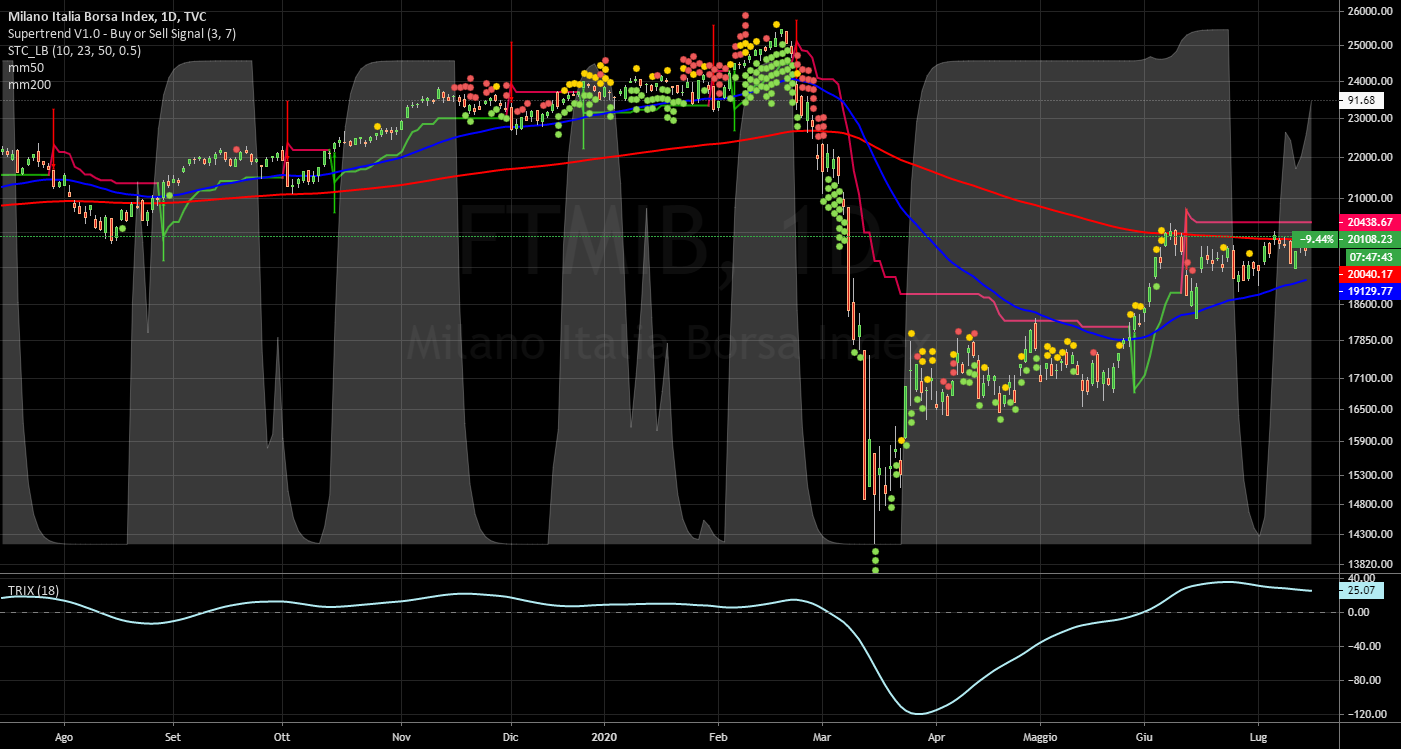The height and width of the screenshot is (749, 1401).
Task: Click the mm50 moving average legend
Action: (x=26, y=67)
